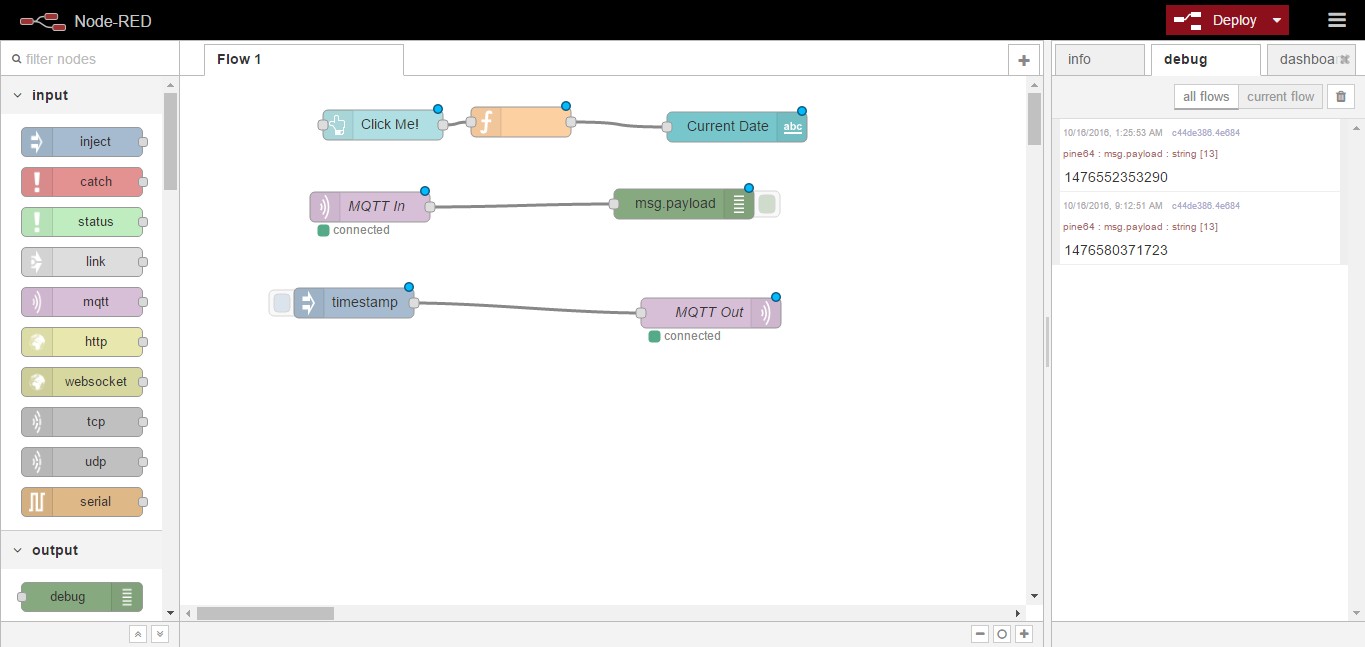Collapse all palette categories icon
The height and width of the screenshot is (647, 1365).
click(x=138, y=634)
